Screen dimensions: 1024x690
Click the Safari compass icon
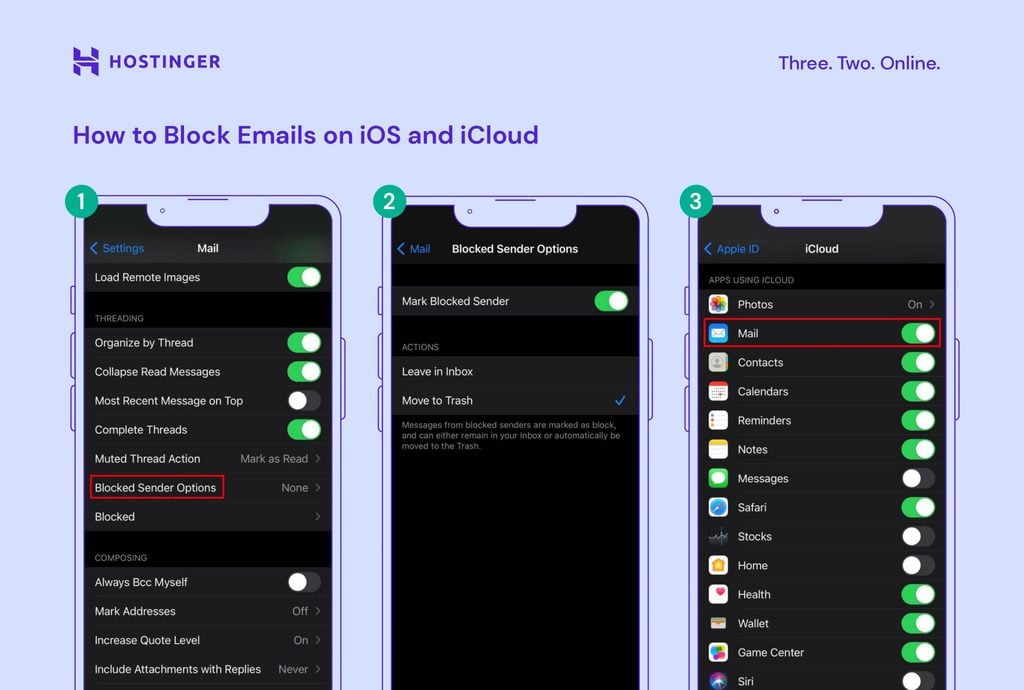click(718, 507)
